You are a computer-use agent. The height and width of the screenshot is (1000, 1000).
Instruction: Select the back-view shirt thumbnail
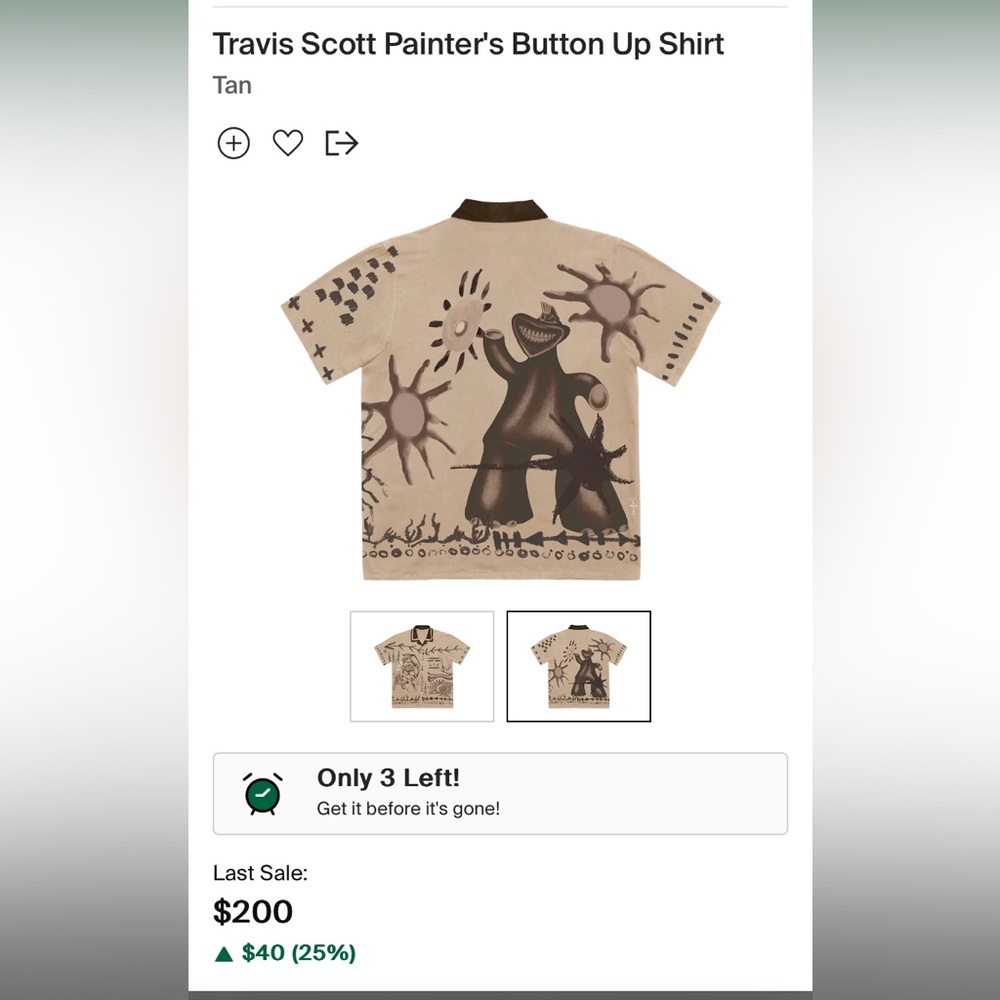click(x=580, y=665)
